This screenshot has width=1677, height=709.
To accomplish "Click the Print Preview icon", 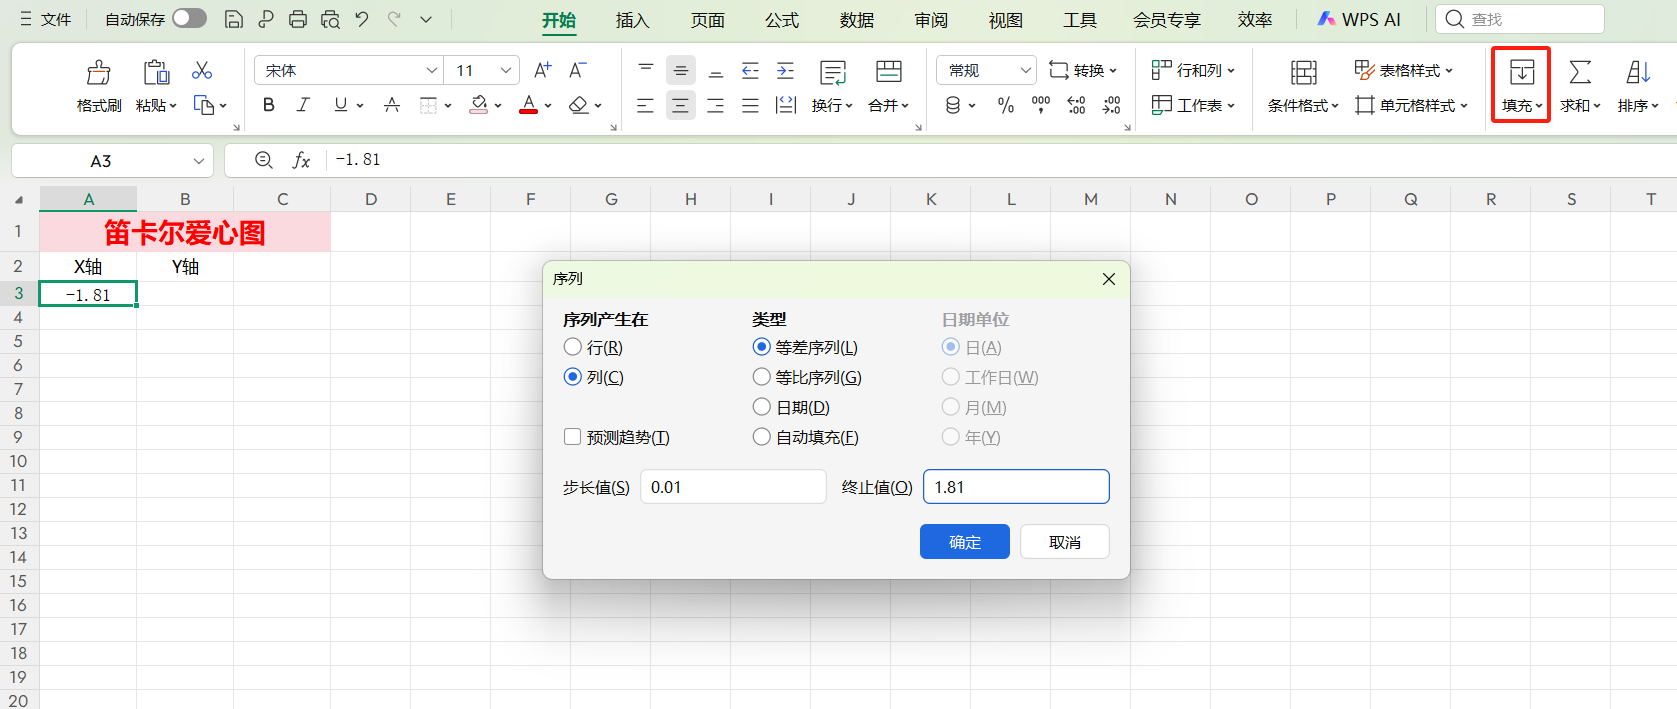I will pos(330,19).
